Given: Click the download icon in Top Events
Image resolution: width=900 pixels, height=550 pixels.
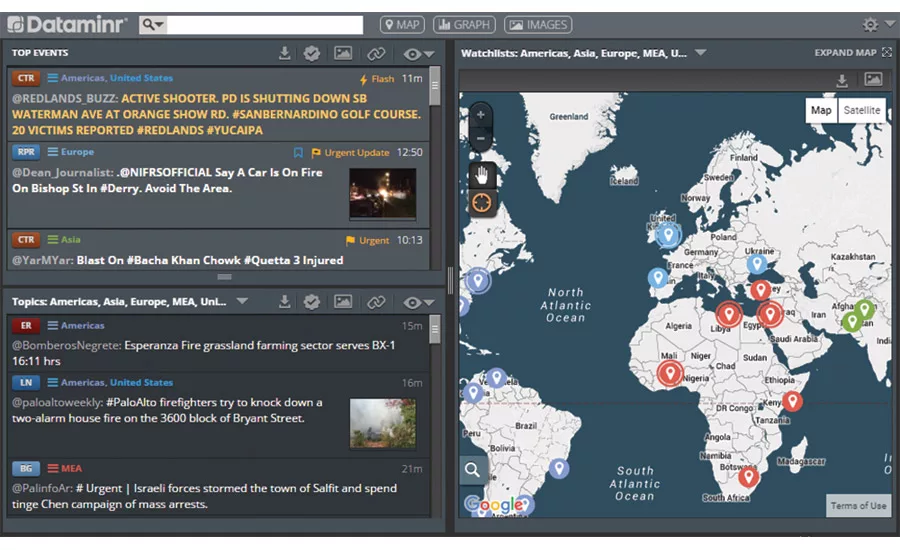Looking at the screenshot, I should coord(284,53).
